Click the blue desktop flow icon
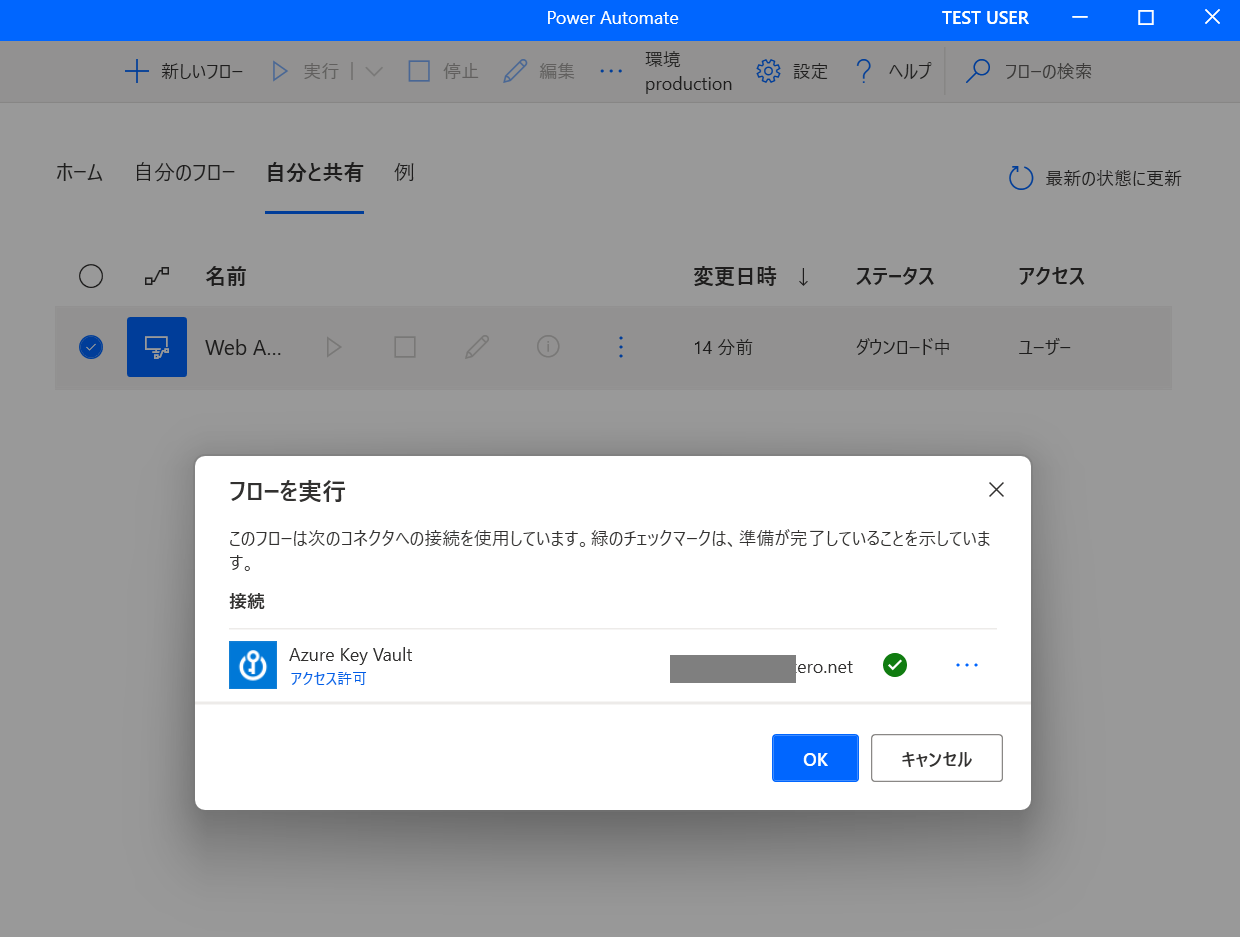 coord(157,347)
